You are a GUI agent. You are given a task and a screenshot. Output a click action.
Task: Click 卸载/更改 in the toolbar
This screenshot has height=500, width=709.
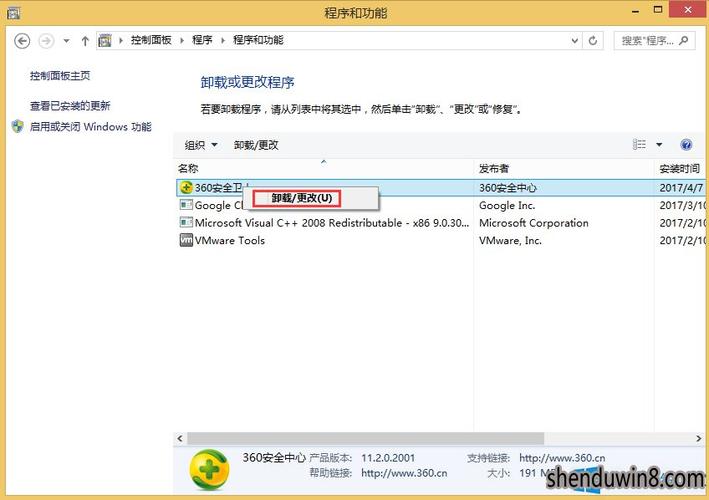tap(256, 145)
